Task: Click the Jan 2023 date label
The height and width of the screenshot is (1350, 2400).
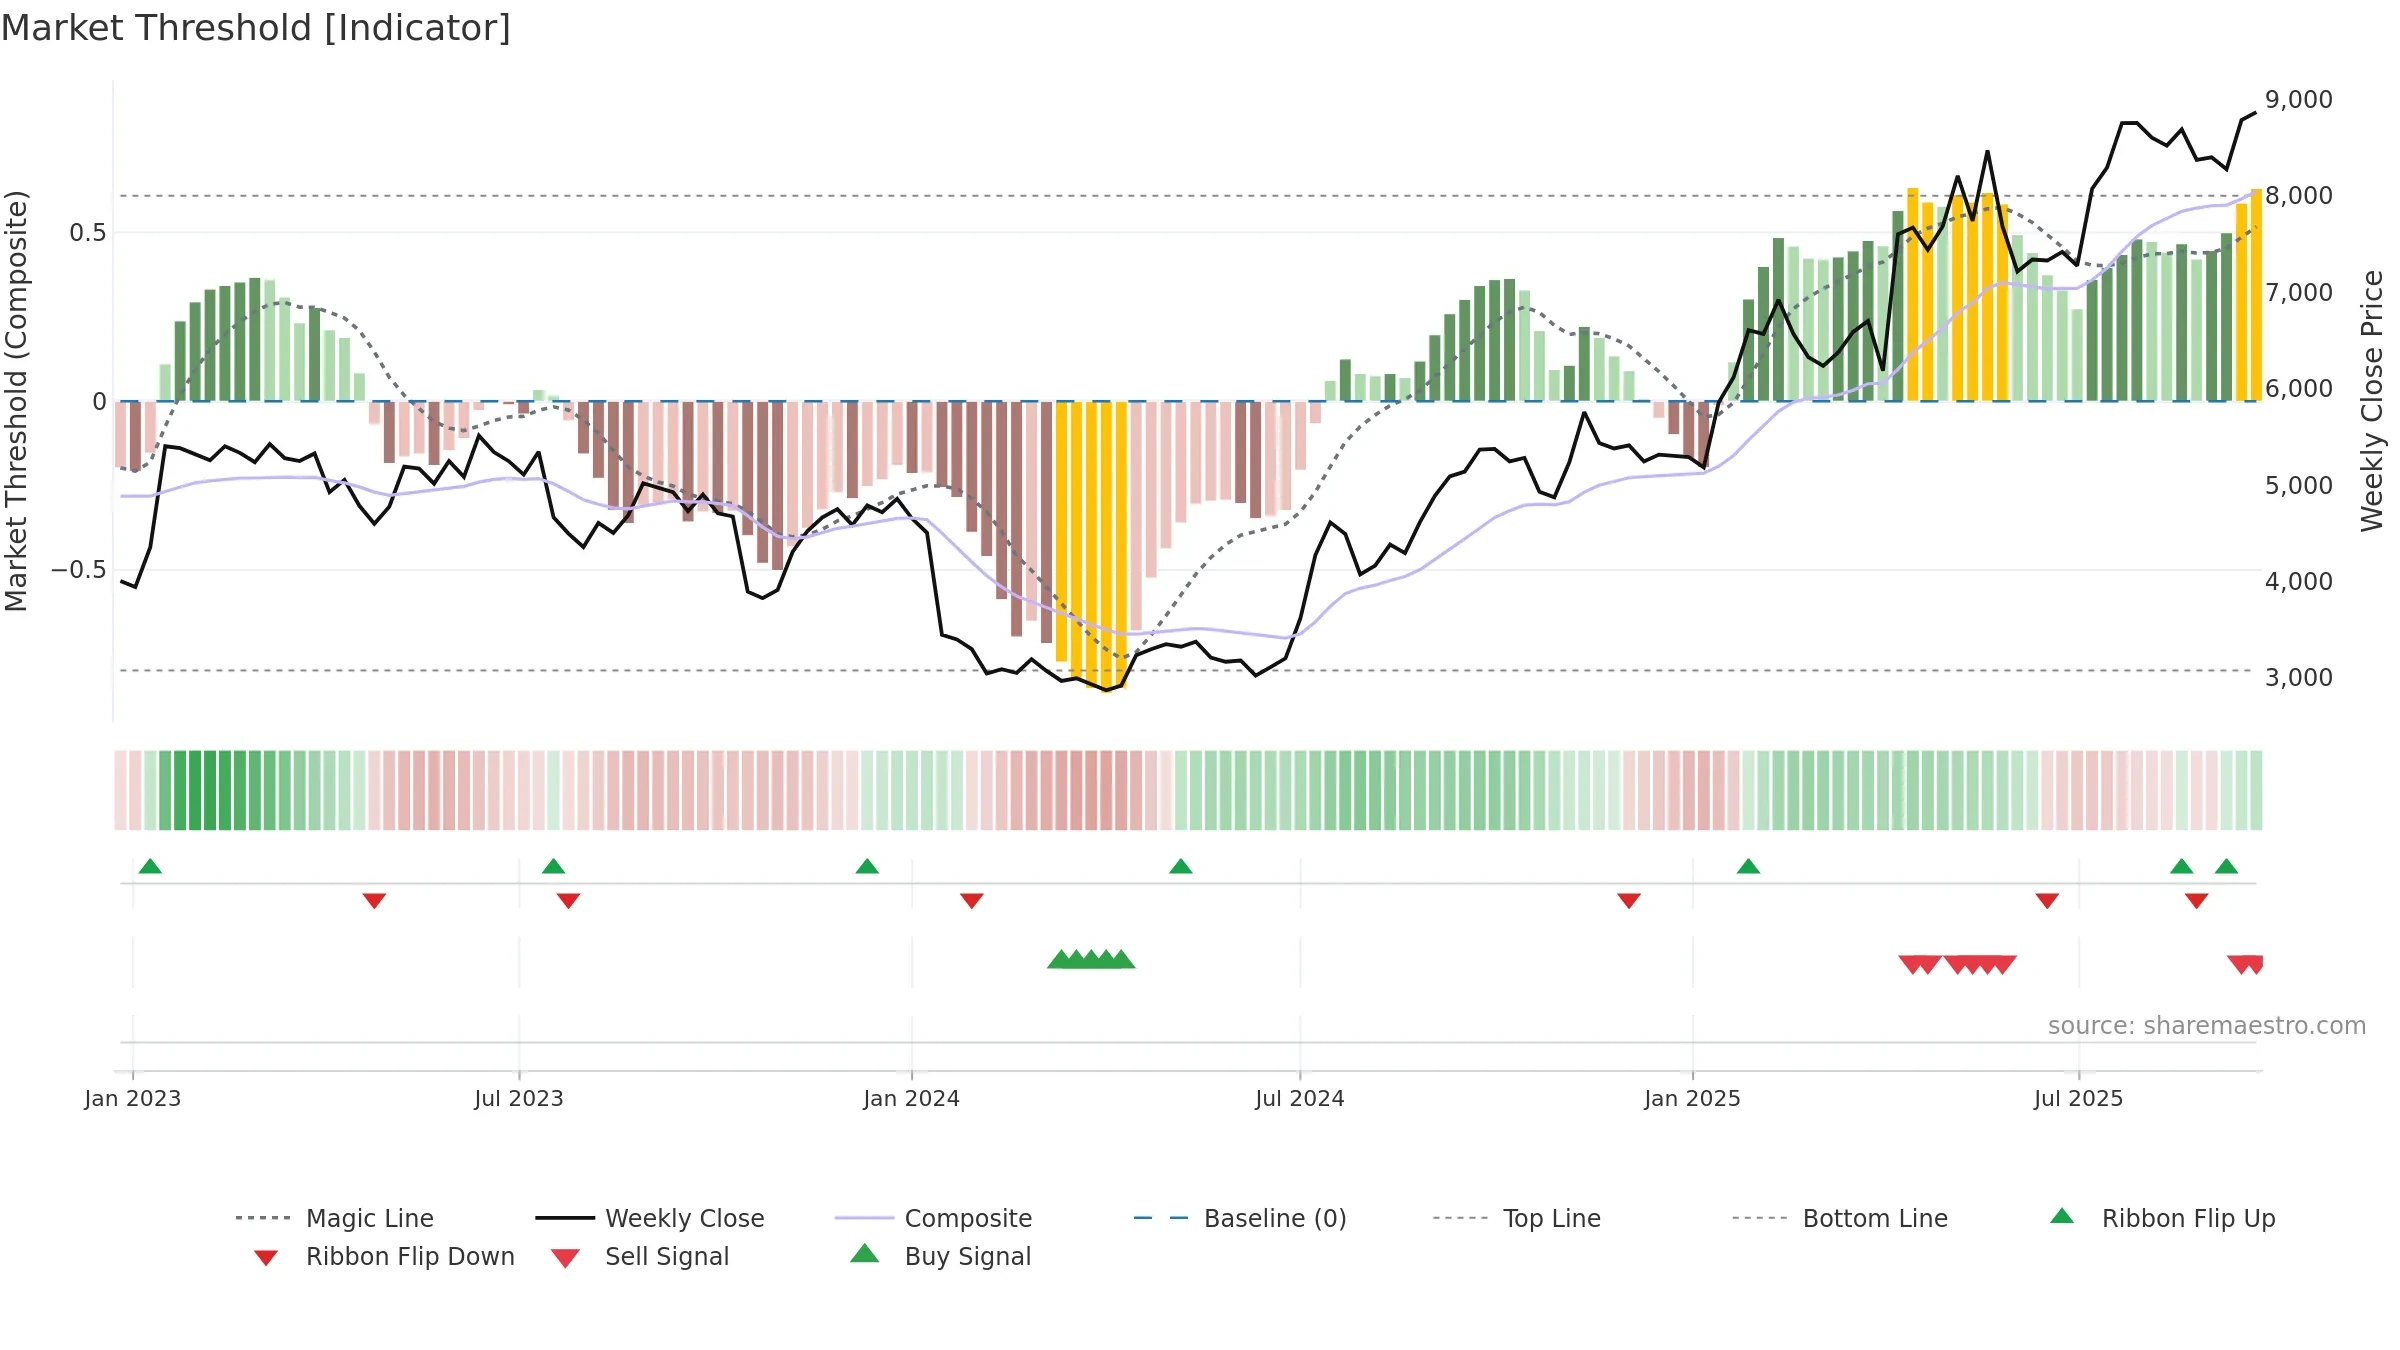Action: pos(133,1099)
